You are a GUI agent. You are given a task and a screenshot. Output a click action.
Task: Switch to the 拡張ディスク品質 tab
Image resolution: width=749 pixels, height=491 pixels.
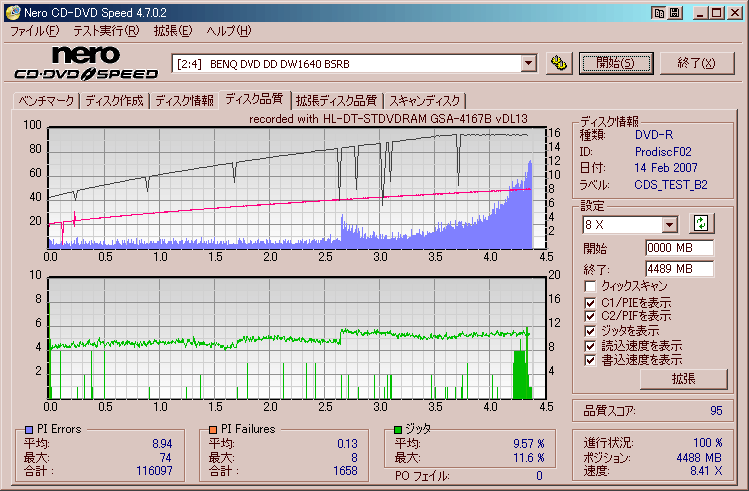point(336,101)
